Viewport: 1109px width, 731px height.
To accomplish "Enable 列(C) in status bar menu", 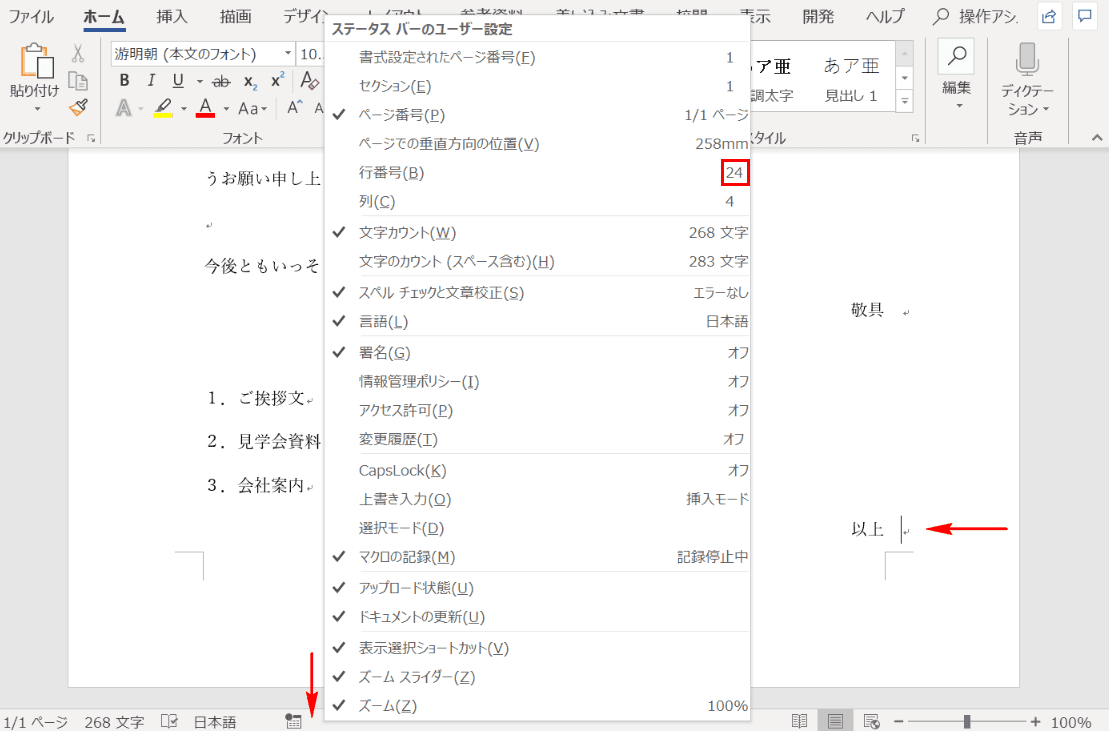I will (538, 201).
